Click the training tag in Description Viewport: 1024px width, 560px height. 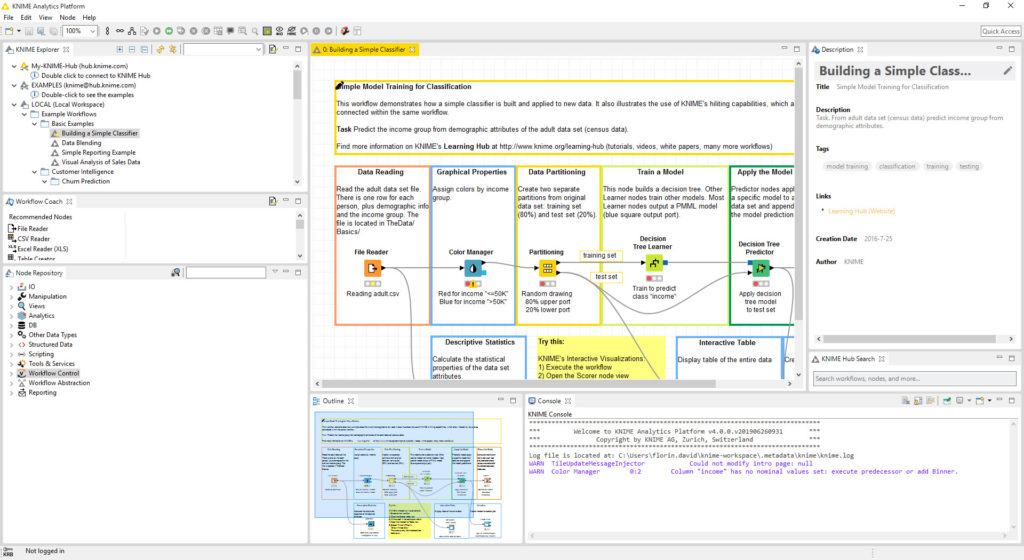(x=937, y=166)
